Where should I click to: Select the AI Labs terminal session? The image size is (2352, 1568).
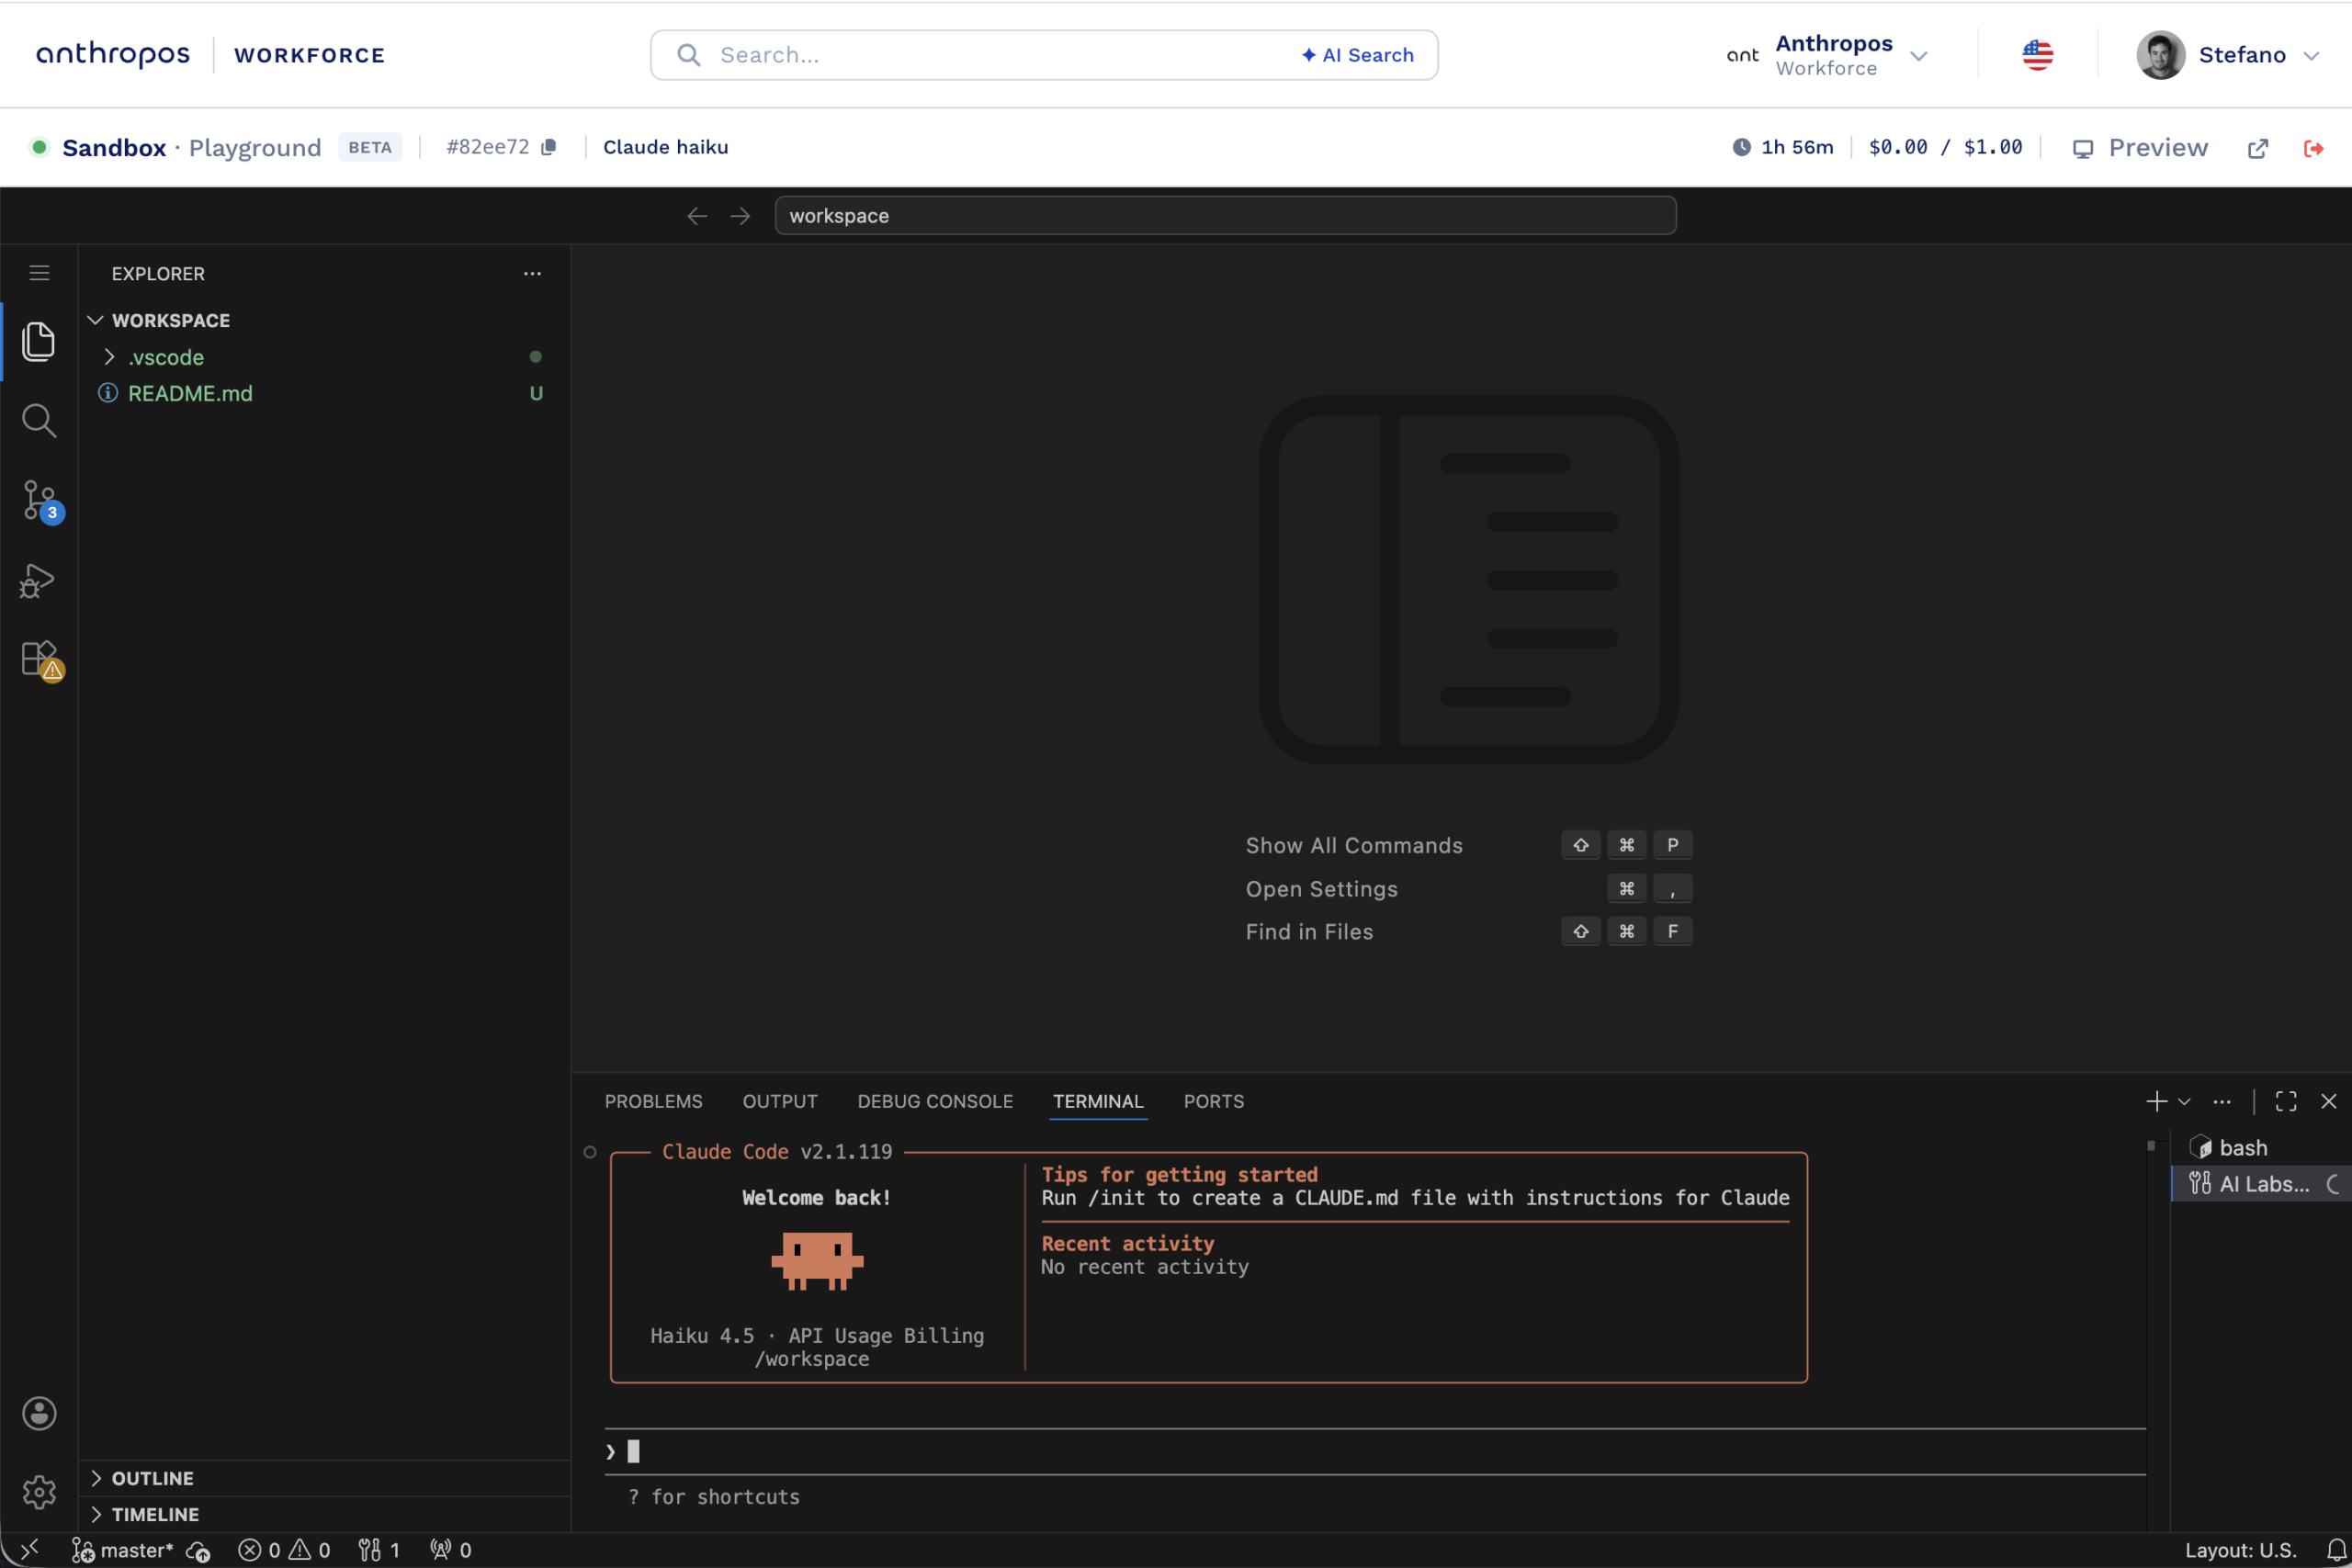[2262, 1184]
